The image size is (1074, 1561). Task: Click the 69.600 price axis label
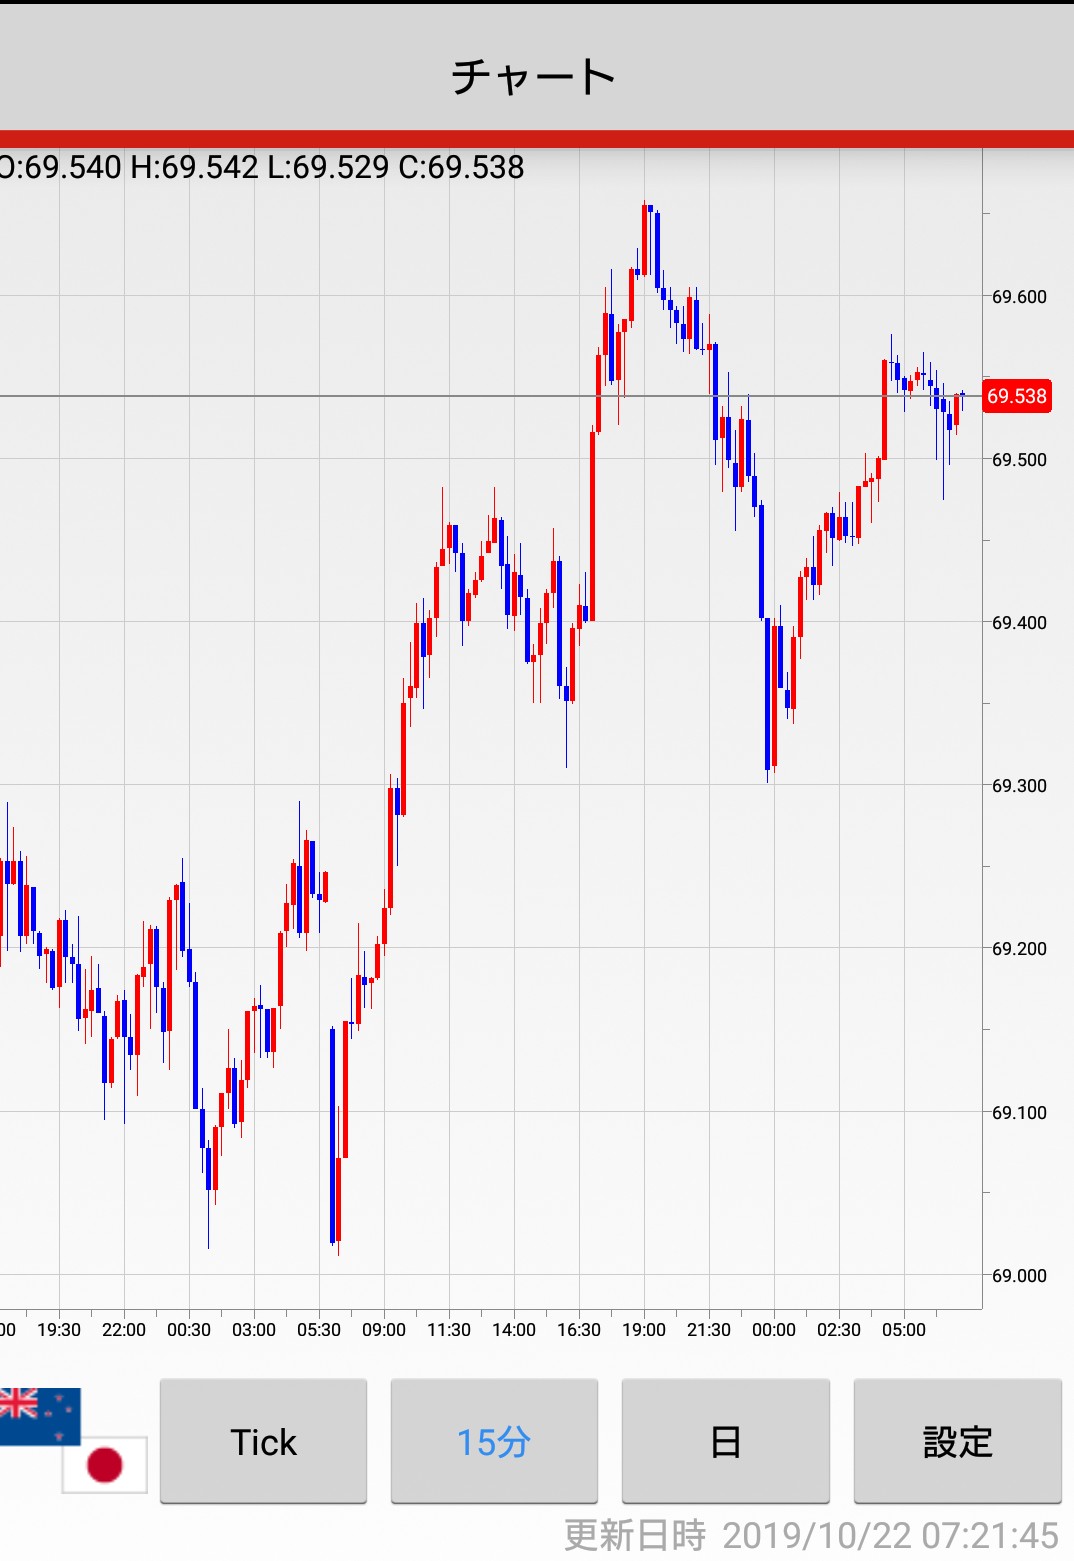coord(1019,297)
